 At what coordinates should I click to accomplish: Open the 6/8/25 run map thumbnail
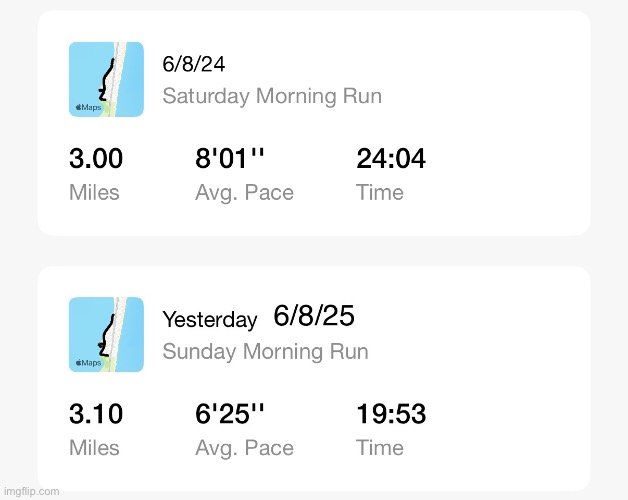106,335
